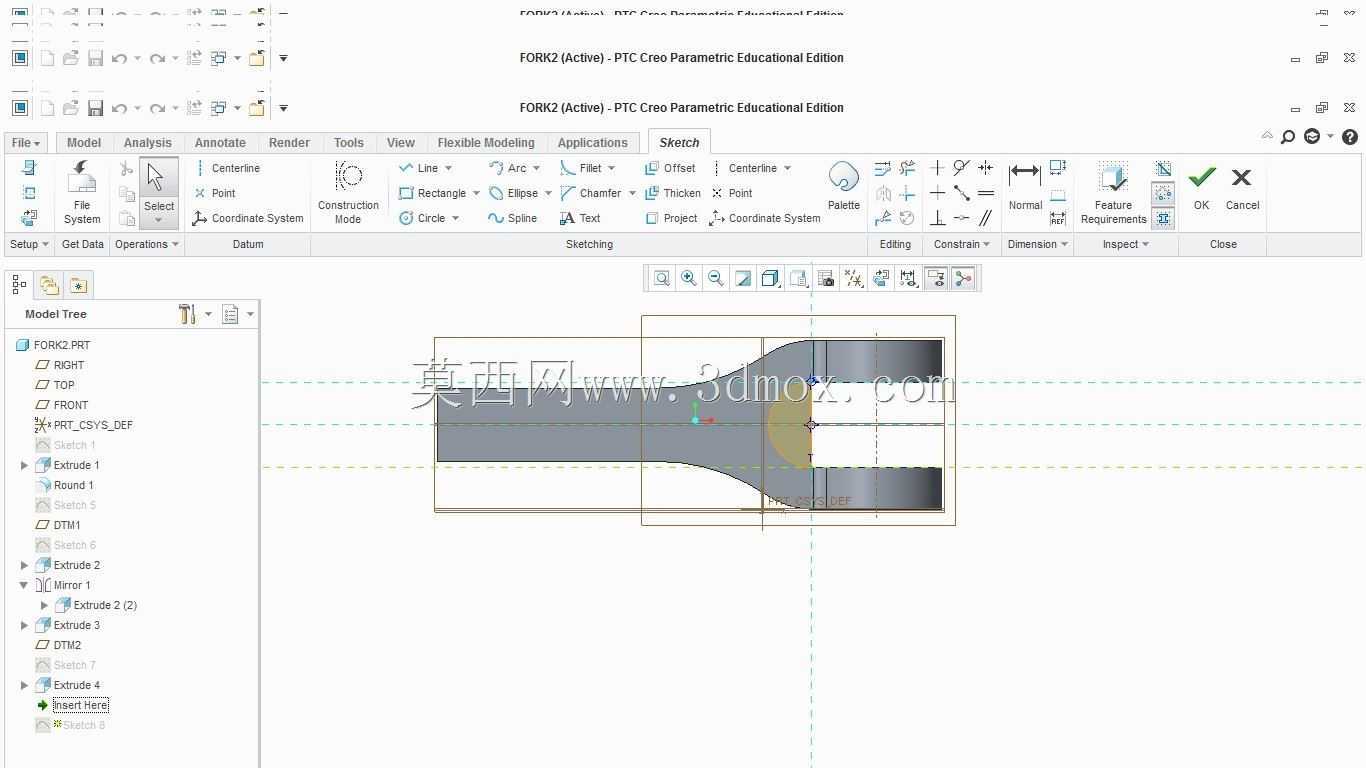
Task: Open the File menu dropdown
Action: [x=26, y=143]
